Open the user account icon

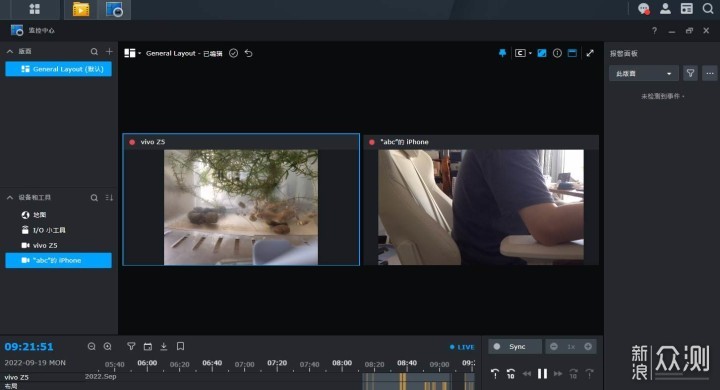point(665,8)
